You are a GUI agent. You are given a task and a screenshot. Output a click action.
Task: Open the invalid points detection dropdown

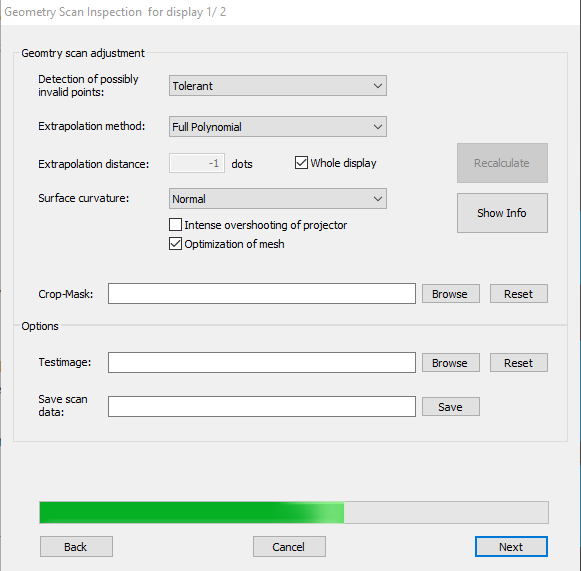click(278, 86)
